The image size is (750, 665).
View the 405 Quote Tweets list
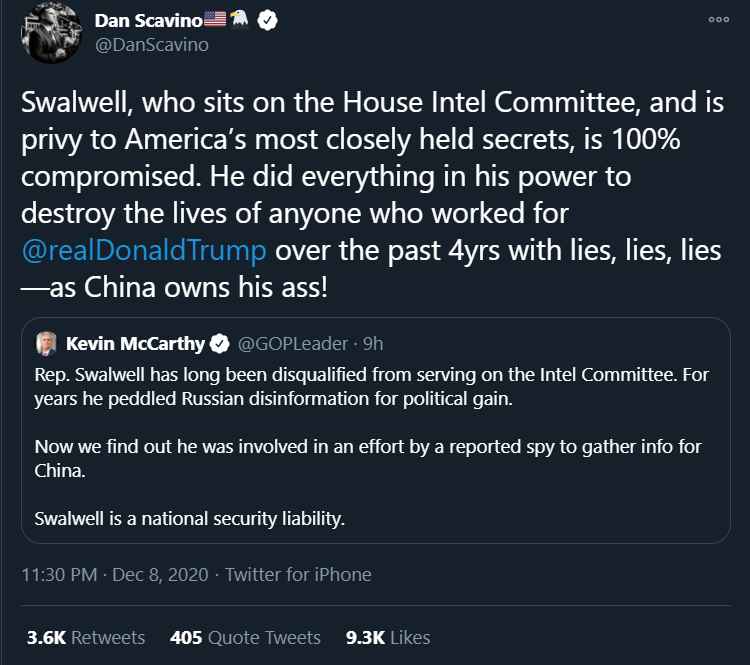point(245,637)
